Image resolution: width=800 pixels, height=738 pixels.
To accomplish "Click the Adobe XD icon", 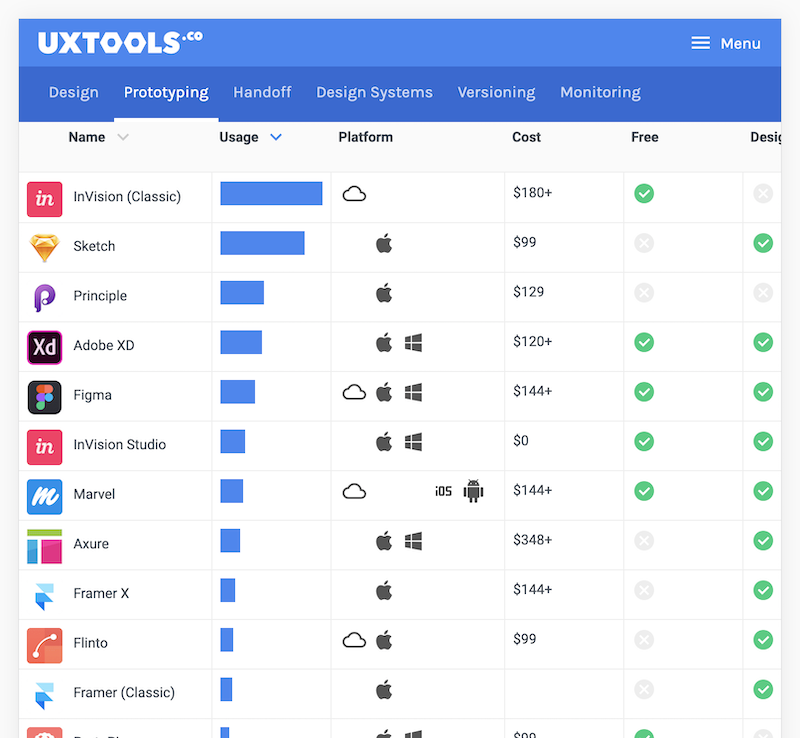I will [44, 348].
